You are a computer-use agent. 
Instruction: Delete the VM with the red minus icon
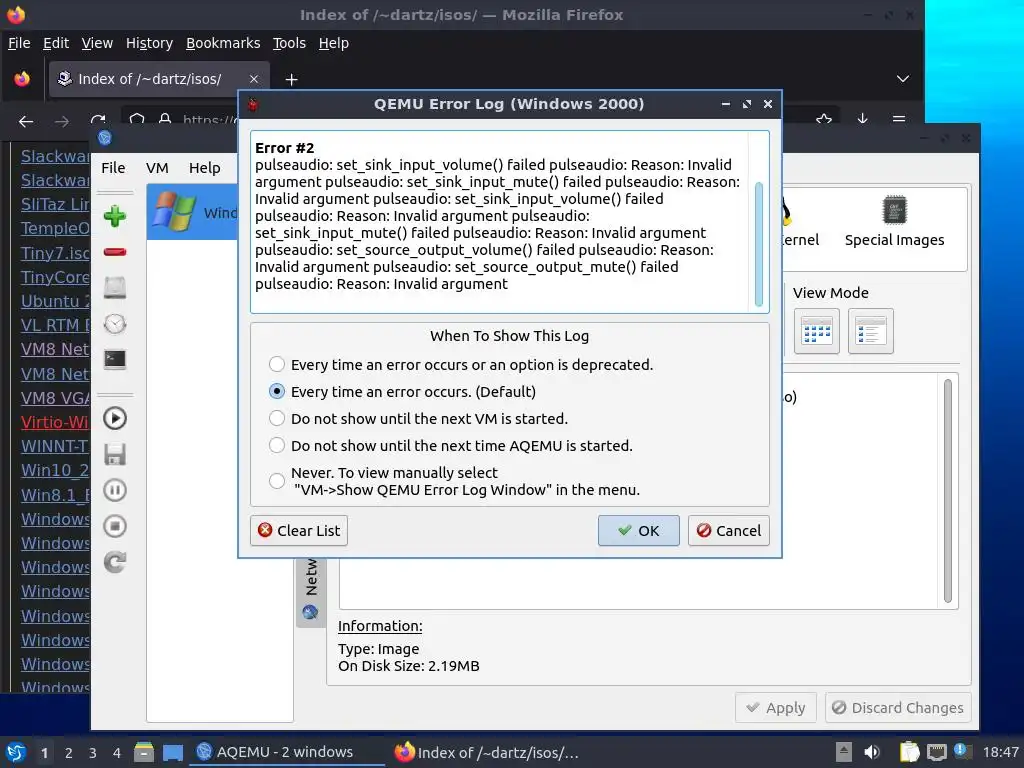click(x=115, y=252)
